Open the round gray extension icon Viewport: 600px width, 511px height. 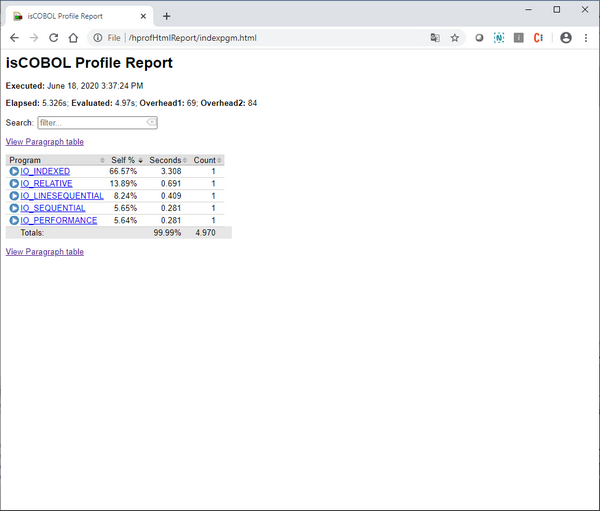[479, 38]
